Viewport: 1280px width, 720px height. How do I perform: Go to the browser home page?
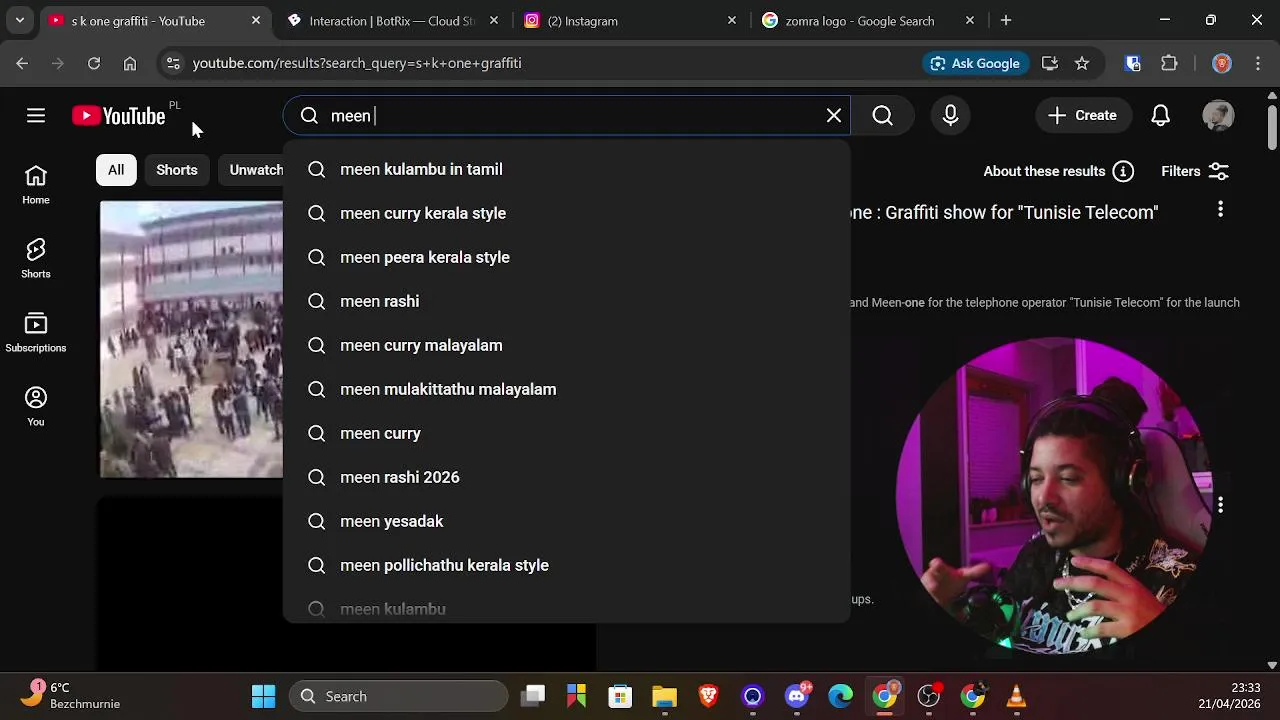130,63
